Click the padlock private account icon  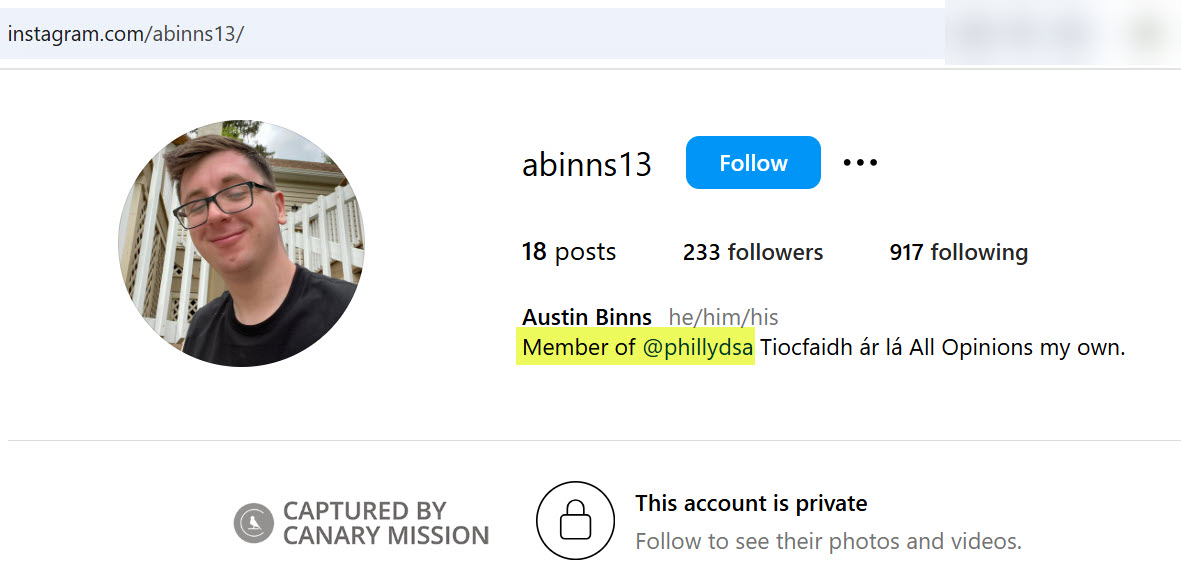click(x=575, y=520)
